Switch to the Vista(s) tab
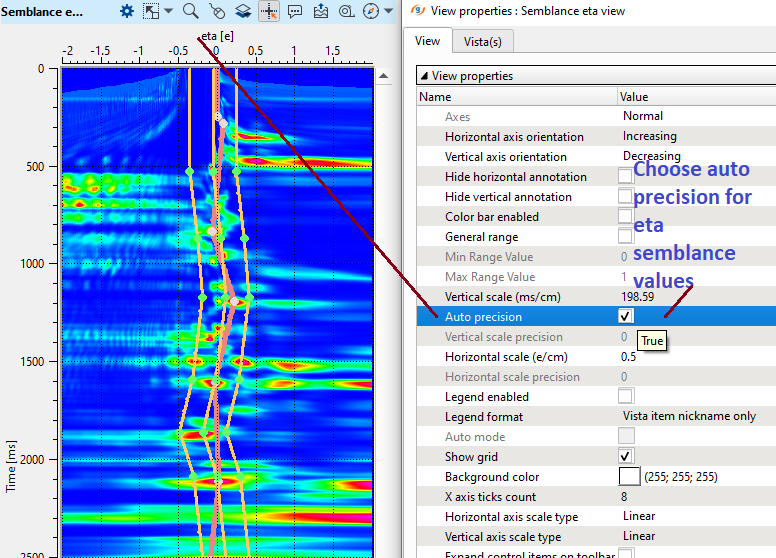The height and width of the screenshot is (558, 776). 482,41
